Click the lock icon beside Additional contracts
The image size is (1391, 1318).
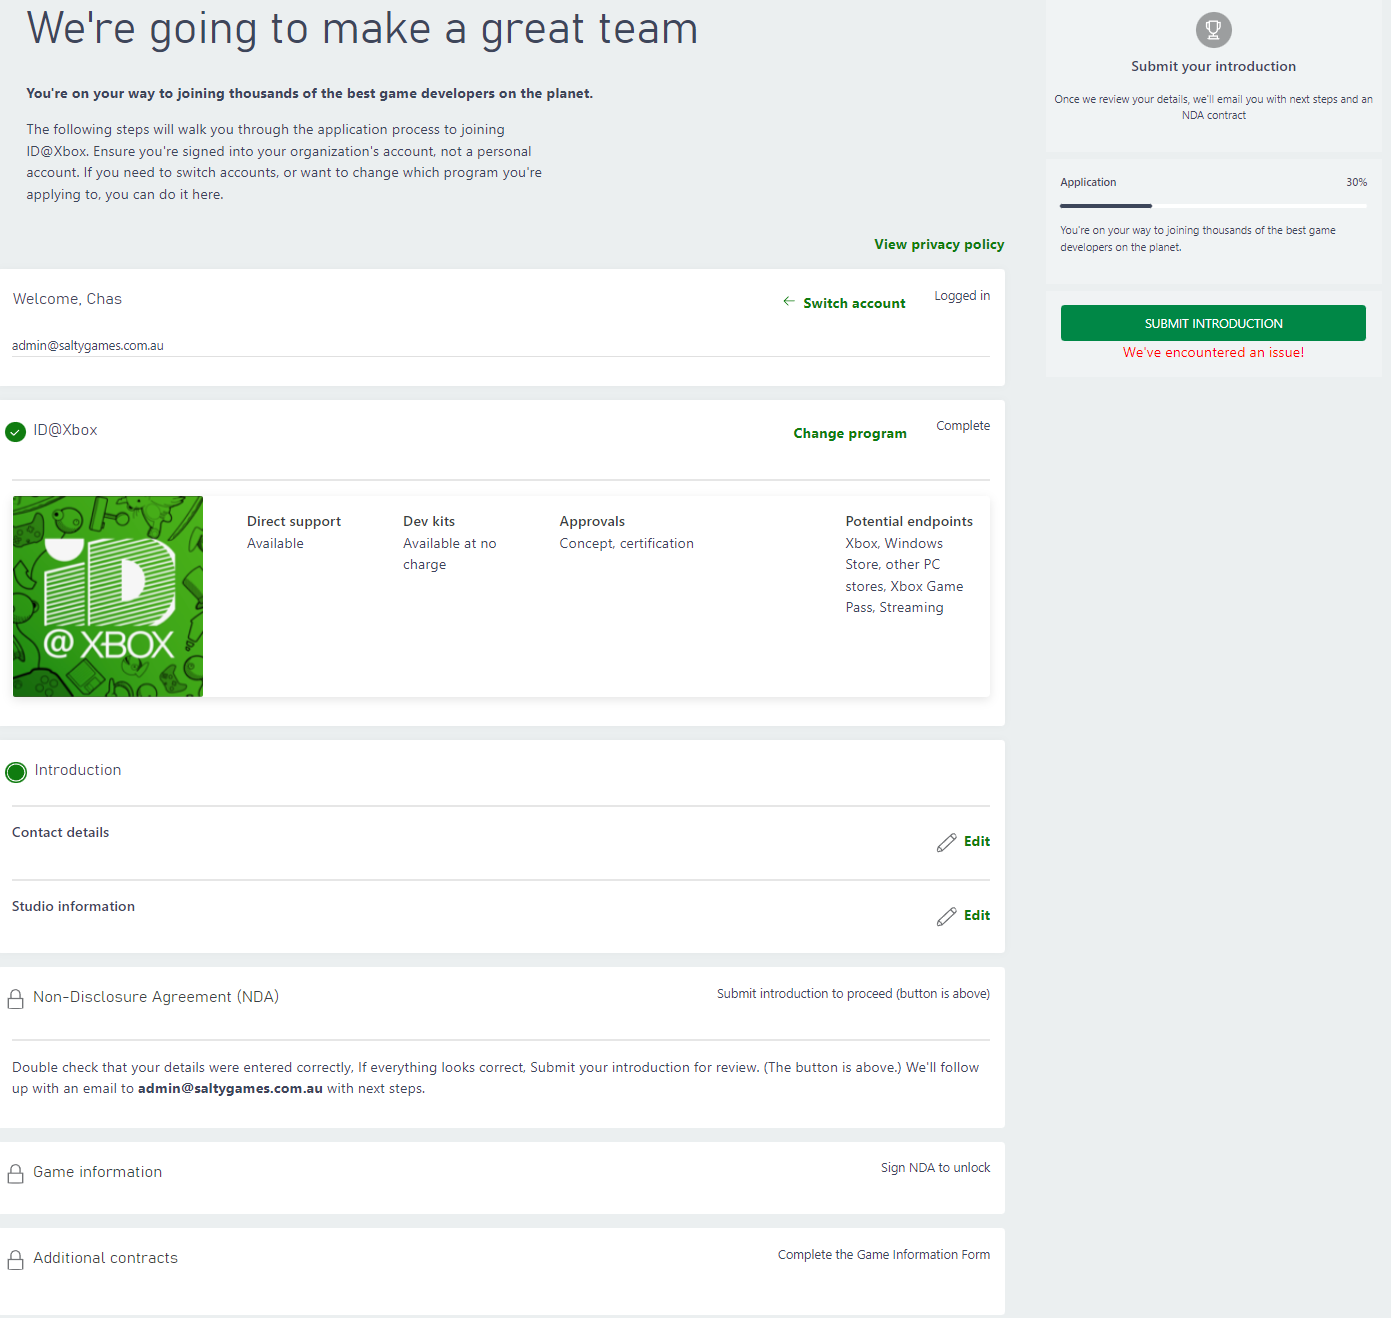[16, 1260]
